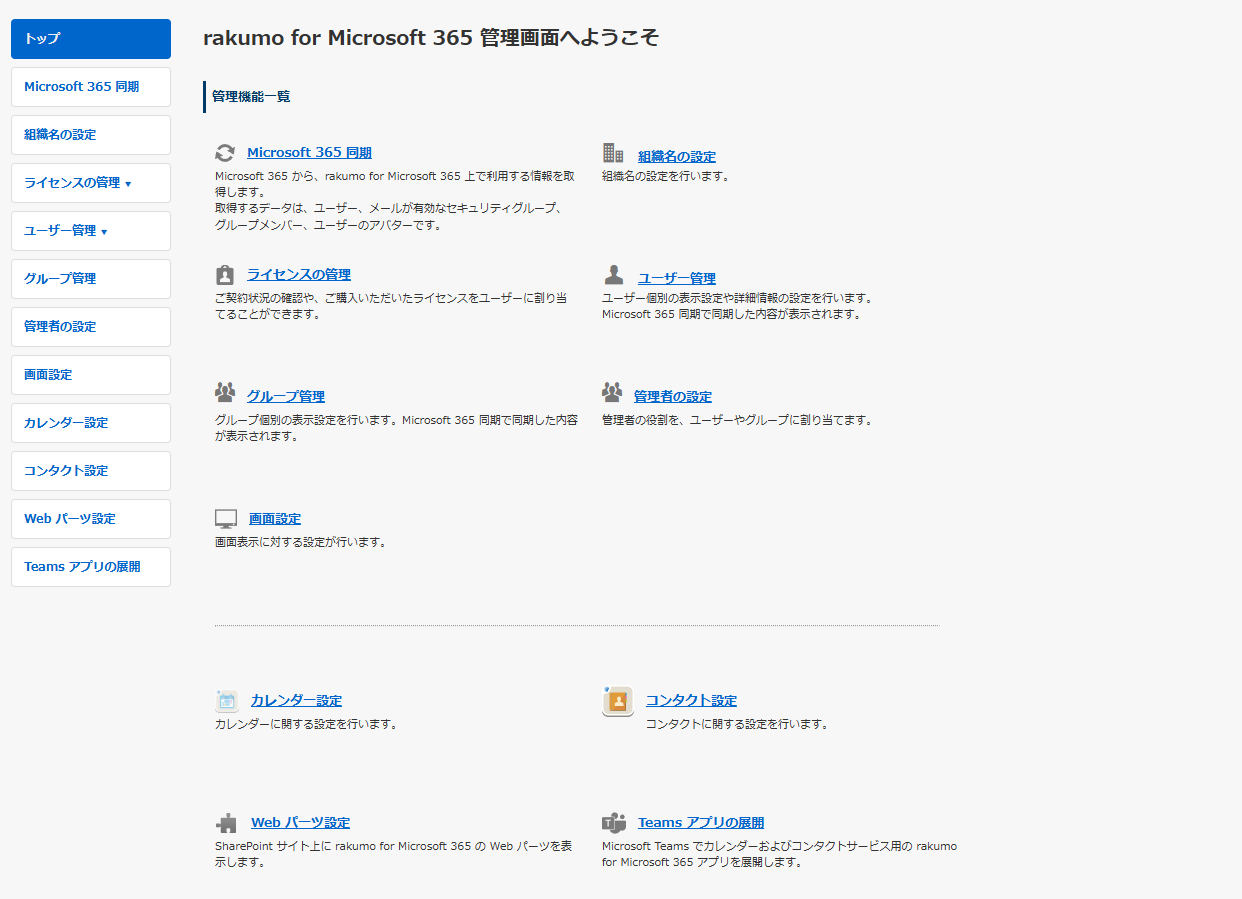This screenshot has width=1242, height=899.
Task: Click the license badge icon beside ライセンスの管理
Action: [225, 274]
